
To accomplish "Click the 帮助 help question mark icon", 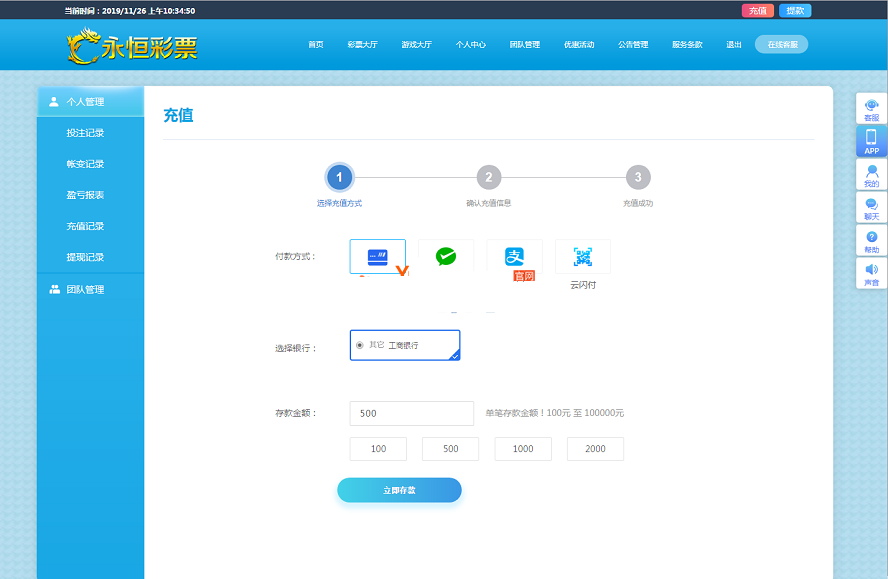I will [871, 241].
